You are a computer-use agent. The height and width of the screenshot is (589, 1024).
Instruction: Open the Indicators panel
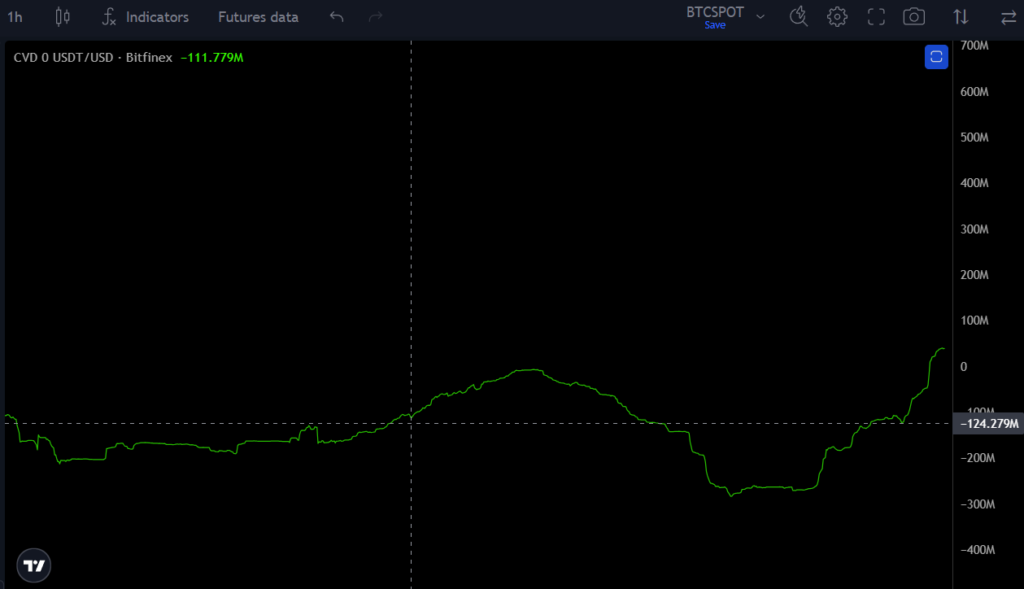[146, 17]
